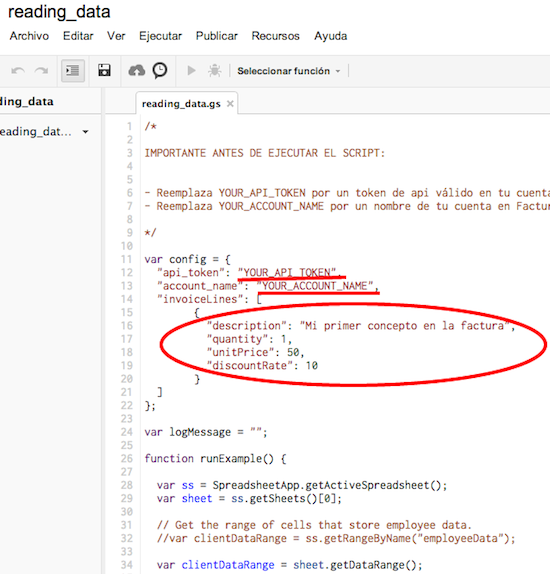Start debugging with the bug icon
The image size is (550, 574).
click(215, 70)
